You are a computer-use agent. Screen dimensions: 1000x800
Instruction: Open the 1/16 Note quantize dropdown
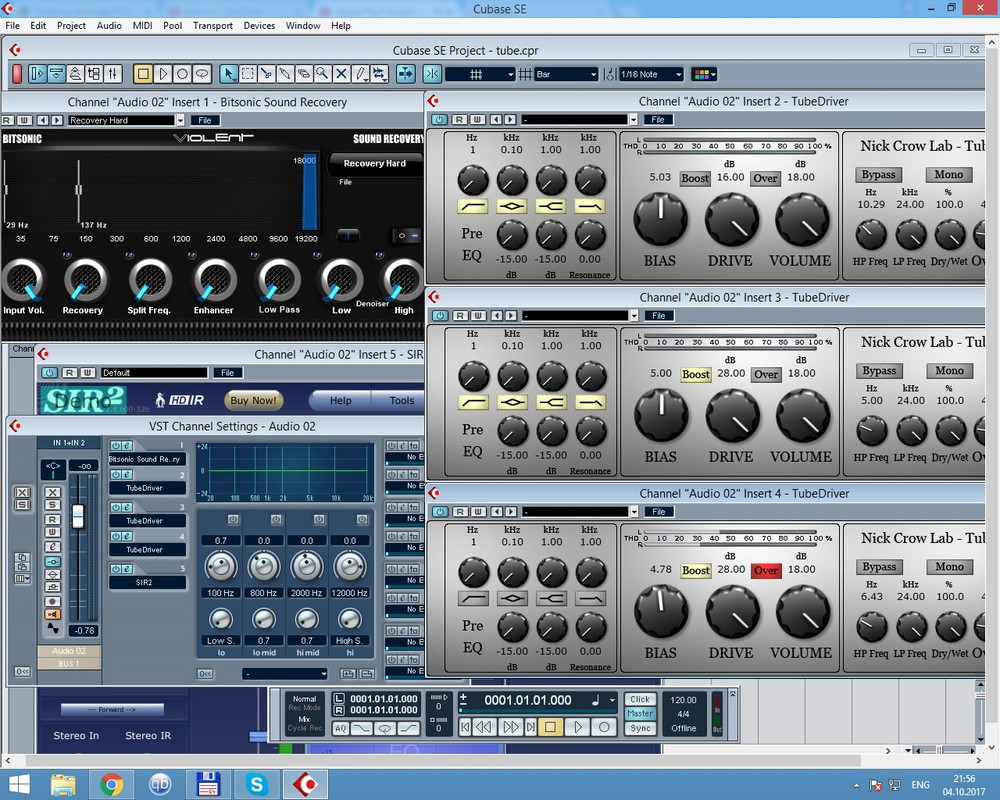point(651,74)
